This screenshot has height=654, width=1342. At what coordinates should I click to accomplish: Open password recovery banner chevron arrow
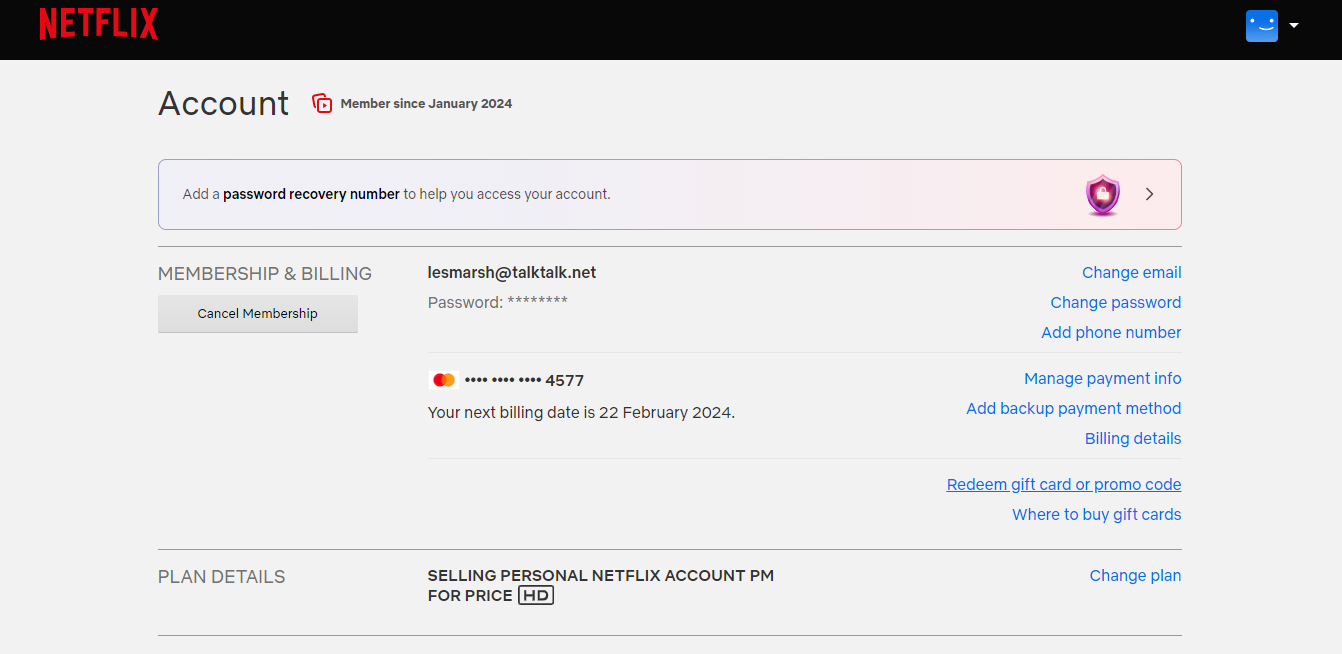pyautogui.click(x=1150, y=194)
